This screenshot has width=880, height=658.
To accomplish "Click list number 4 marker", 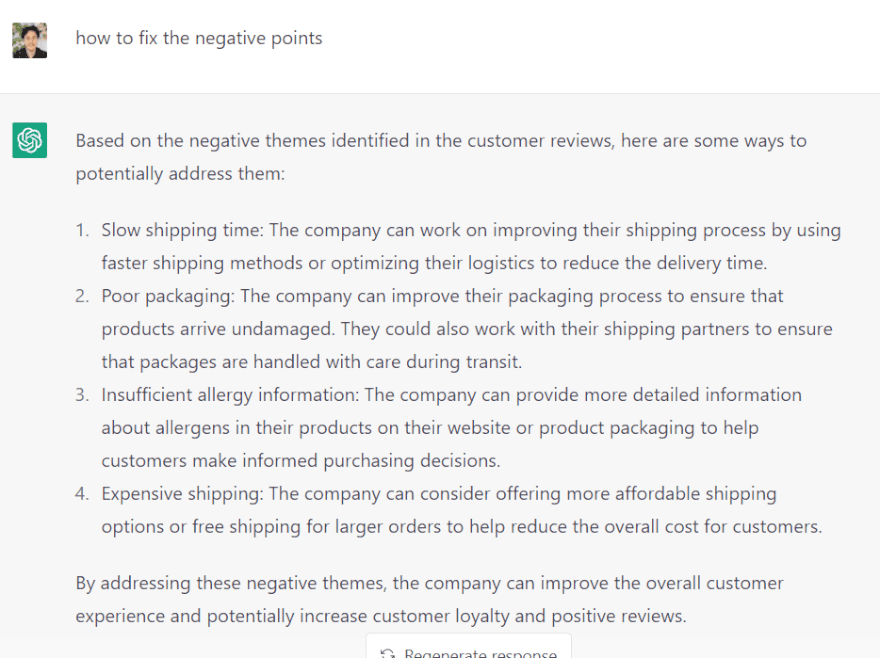I will [82, 494].
